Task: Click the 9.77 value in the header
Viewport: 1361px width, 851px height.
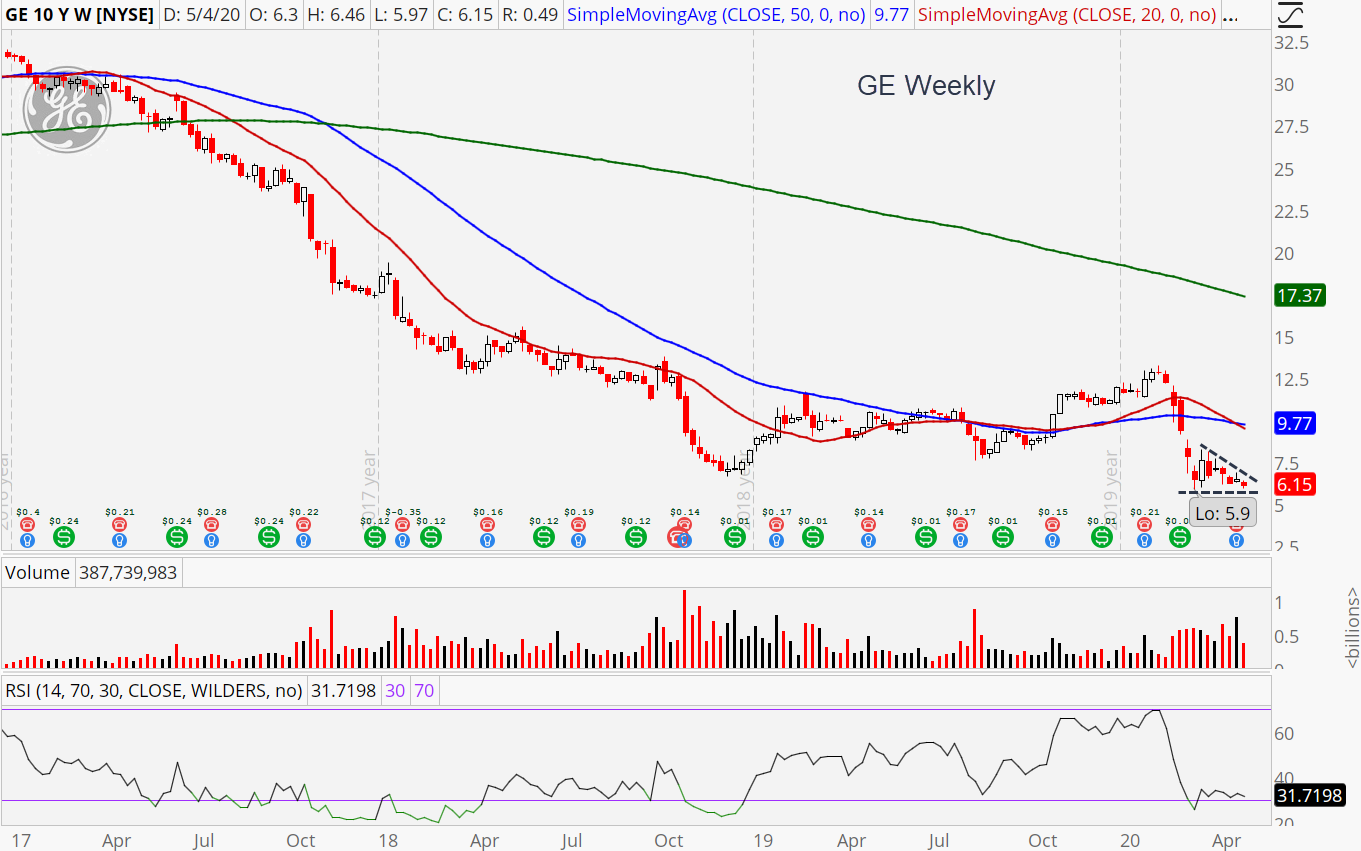Action: coord(890,15)
